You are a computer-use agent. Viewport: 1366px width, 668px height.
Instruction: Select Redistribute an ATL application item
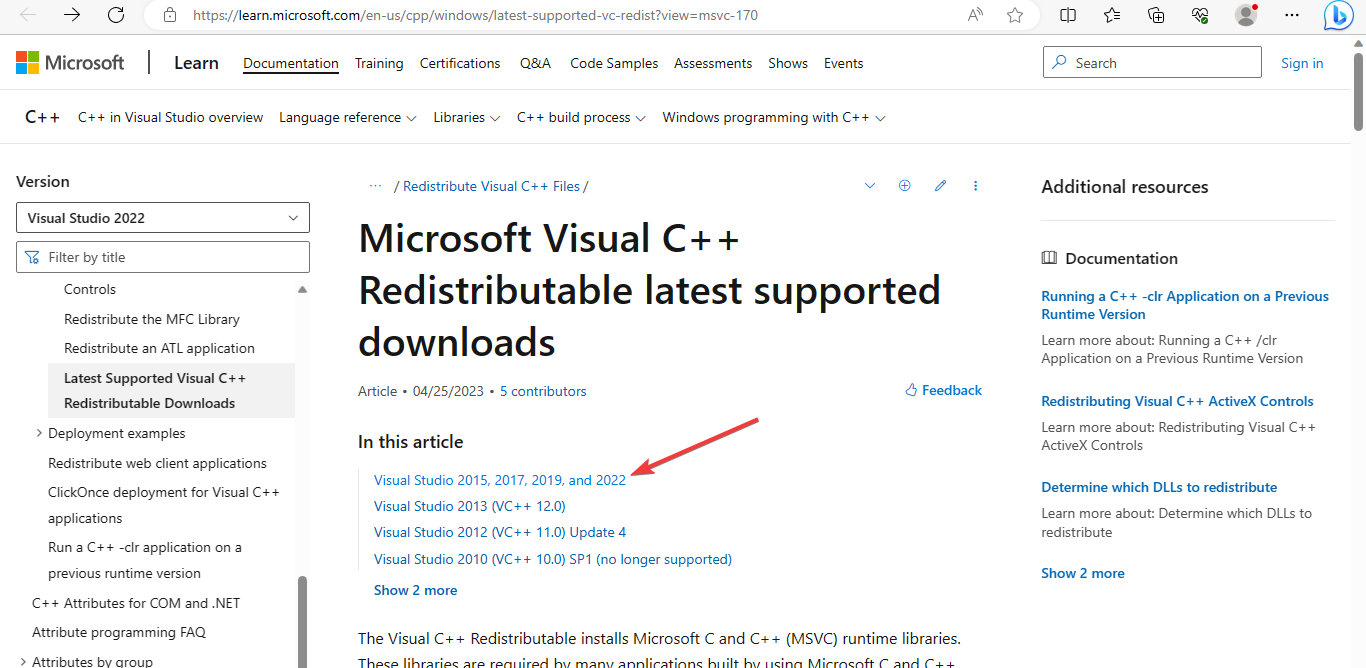159,348
